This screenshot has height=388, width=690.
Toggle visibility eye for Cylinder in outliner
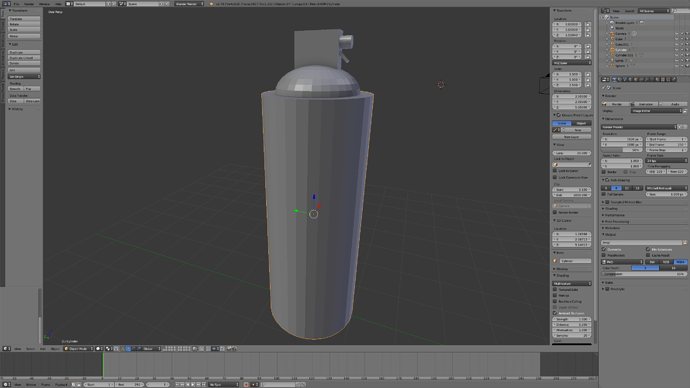(x=676, y=50)
